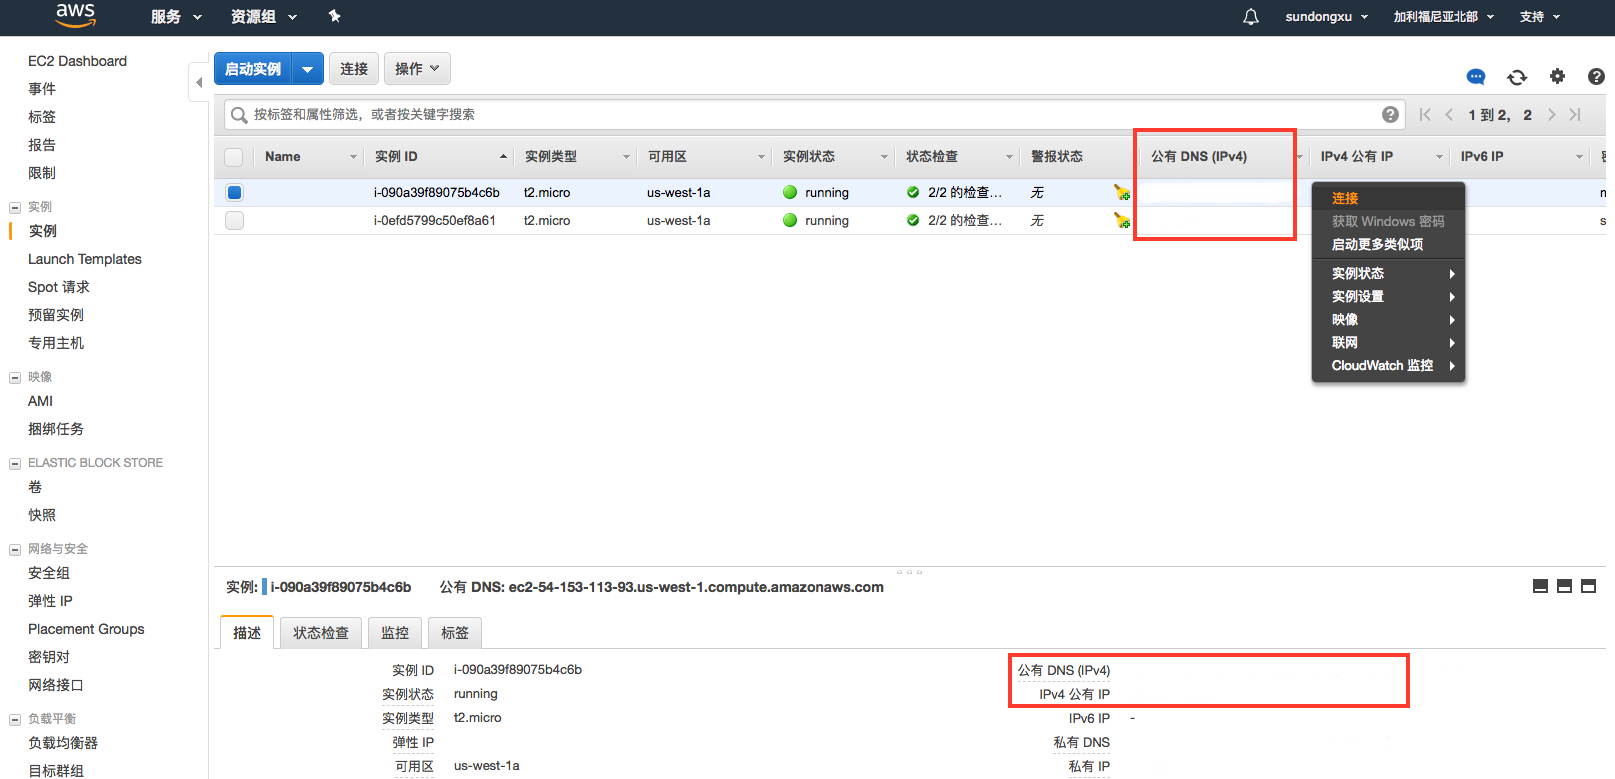Collapse the Instances sidebar section

pos(15,208)
